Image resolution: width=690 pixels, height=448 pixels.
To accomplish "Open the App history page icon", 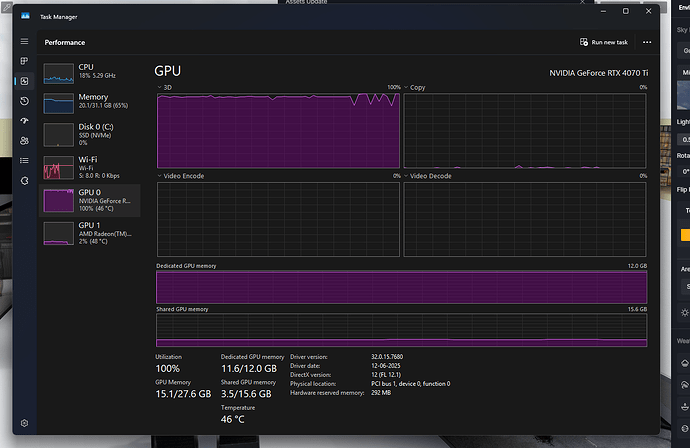I will pos(24,101).
